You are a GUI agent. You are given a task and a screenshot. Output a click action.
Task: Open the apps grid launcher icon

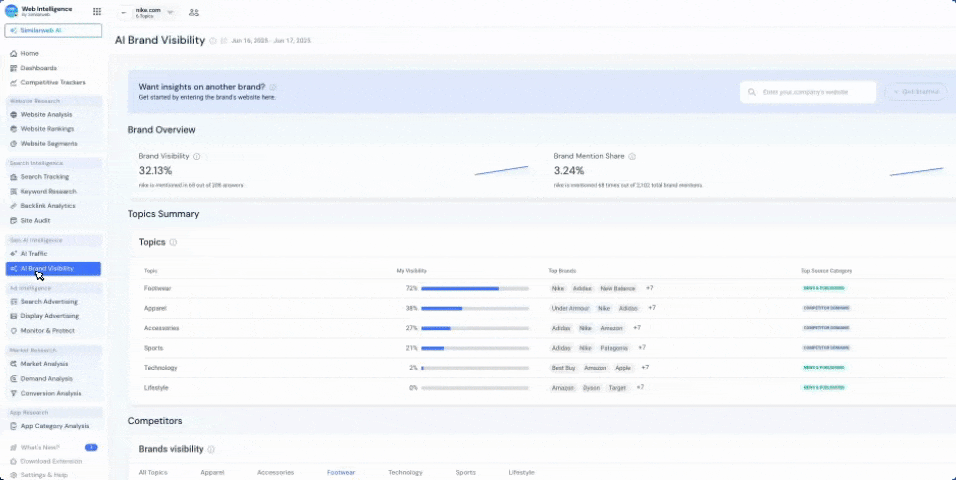coord(96,12)
